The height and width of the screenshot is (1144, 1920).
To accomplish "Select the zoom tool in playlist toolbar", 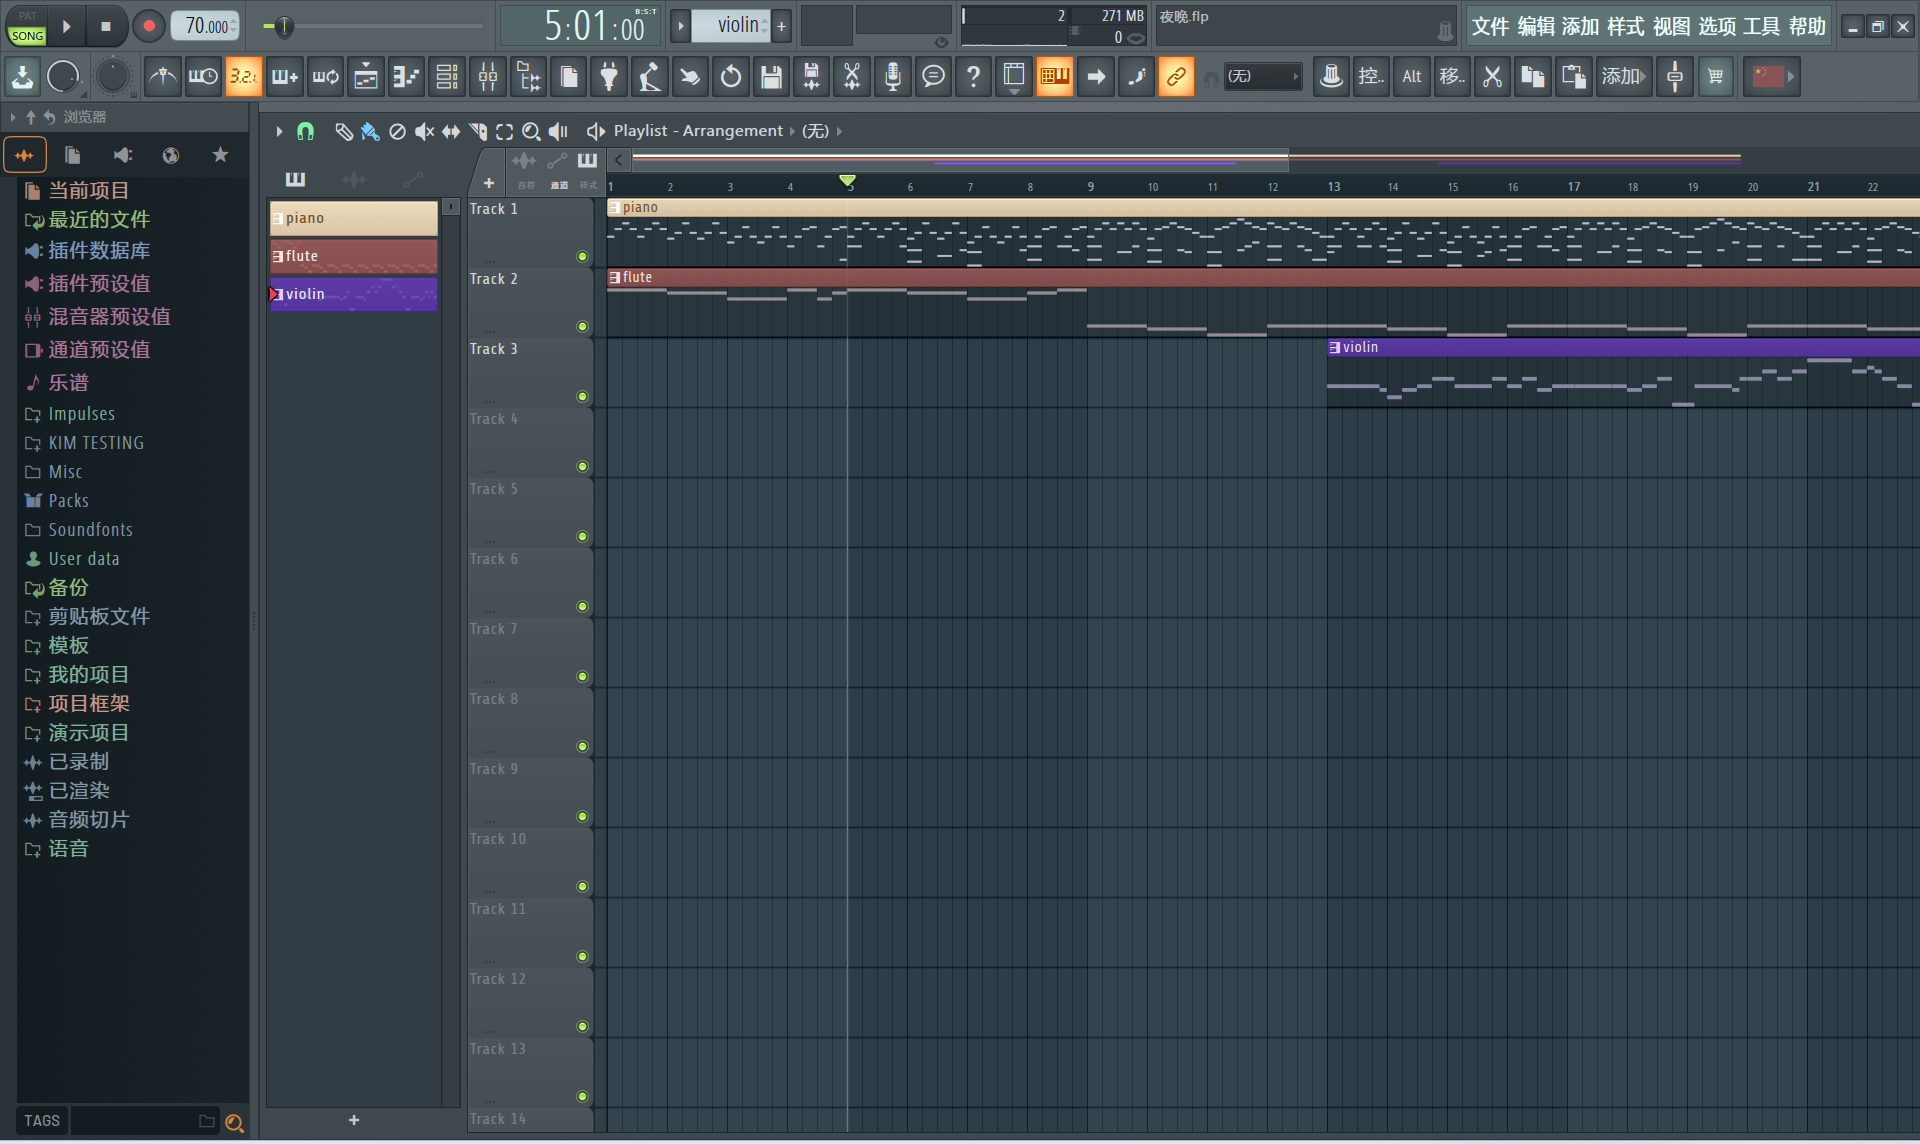I will [x=531, y=131].
